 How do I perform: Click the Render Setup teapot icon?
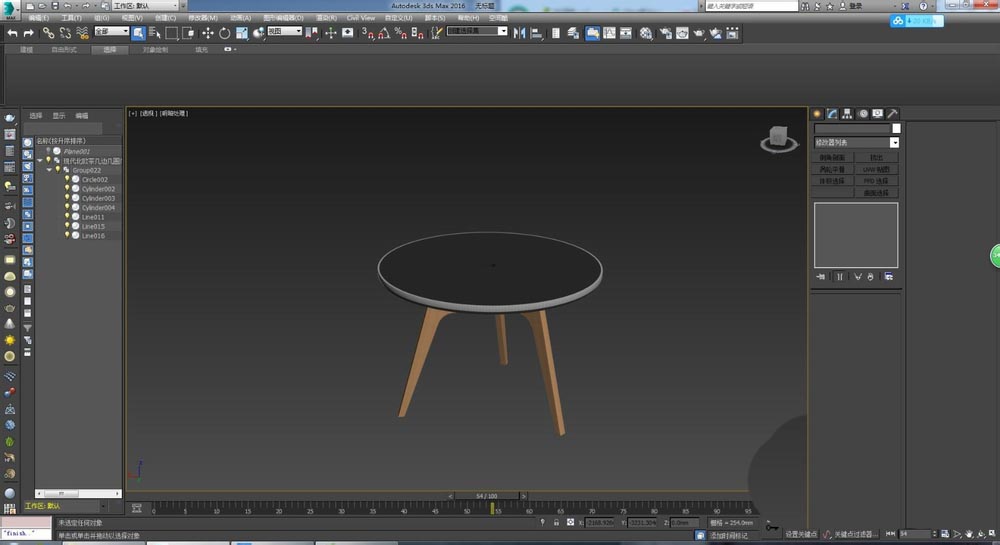click(664, 33)
